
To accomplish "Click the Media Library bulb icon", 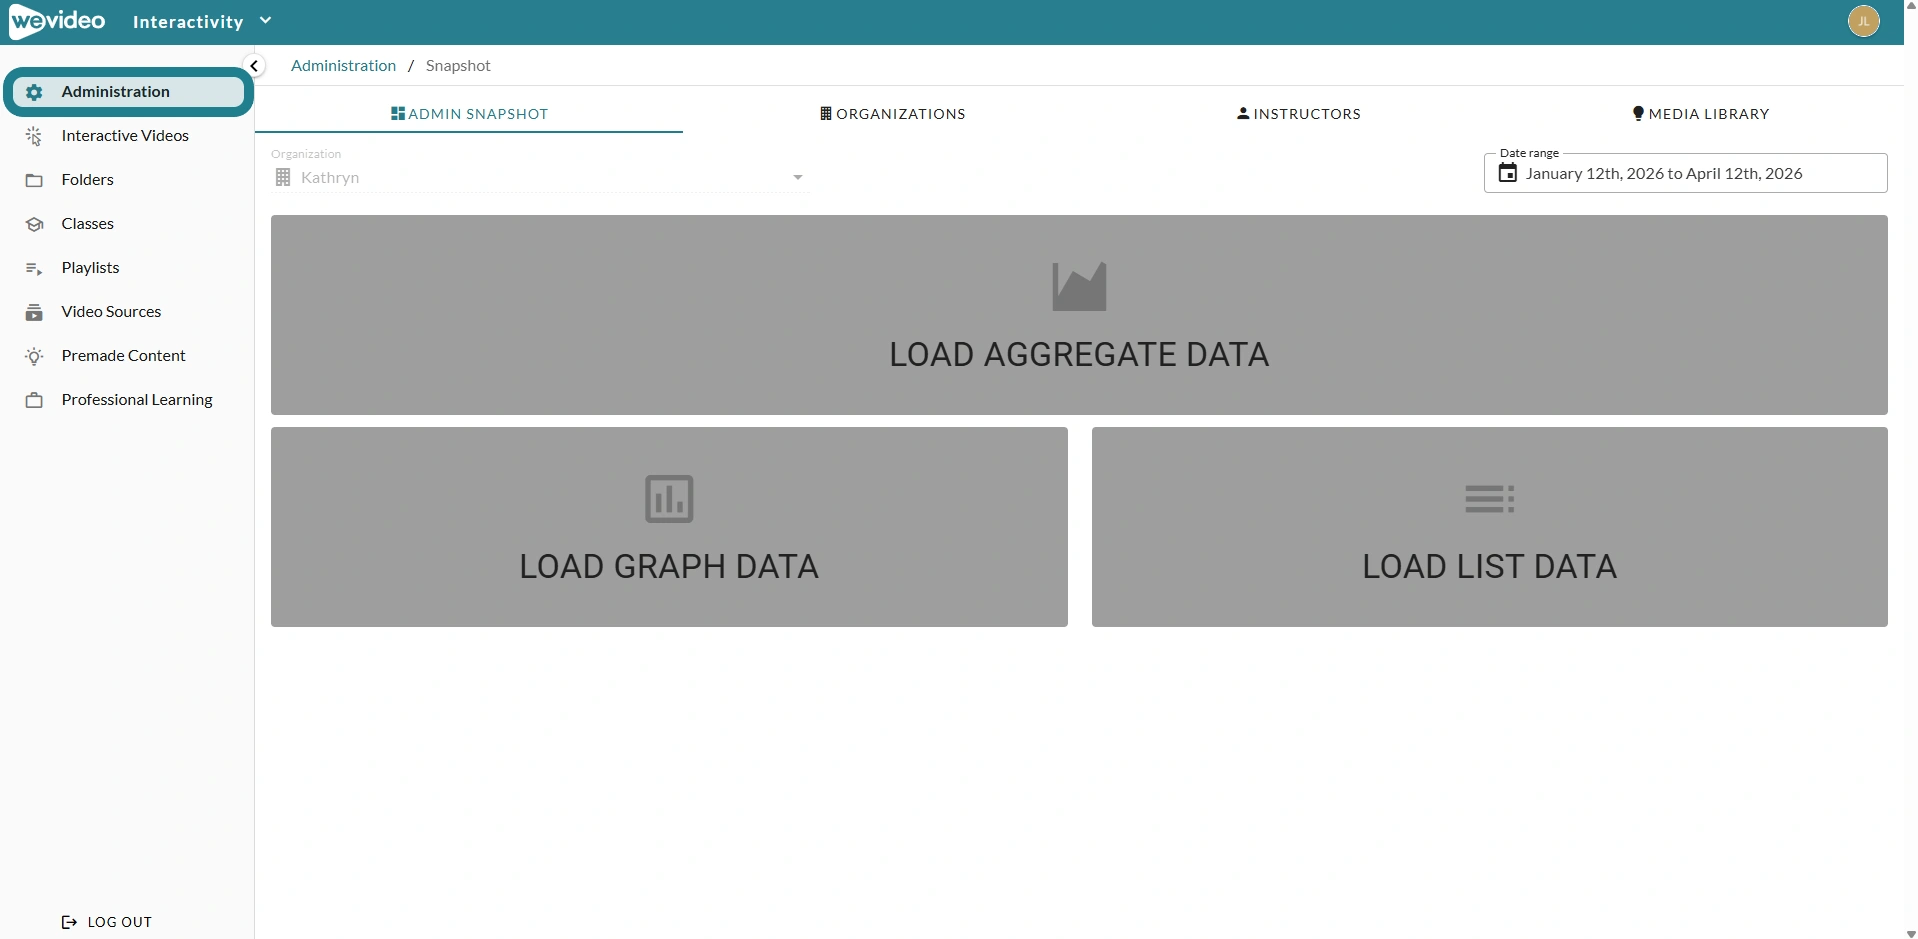I will pyautogui.click(x=1638, y=114).
